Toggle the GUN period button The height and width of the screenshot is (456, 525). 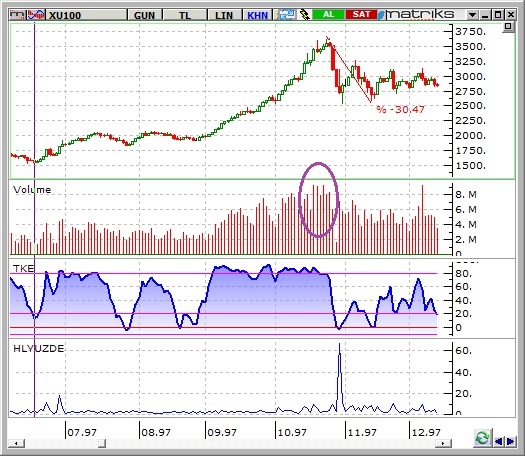click(x=144, y=15)
